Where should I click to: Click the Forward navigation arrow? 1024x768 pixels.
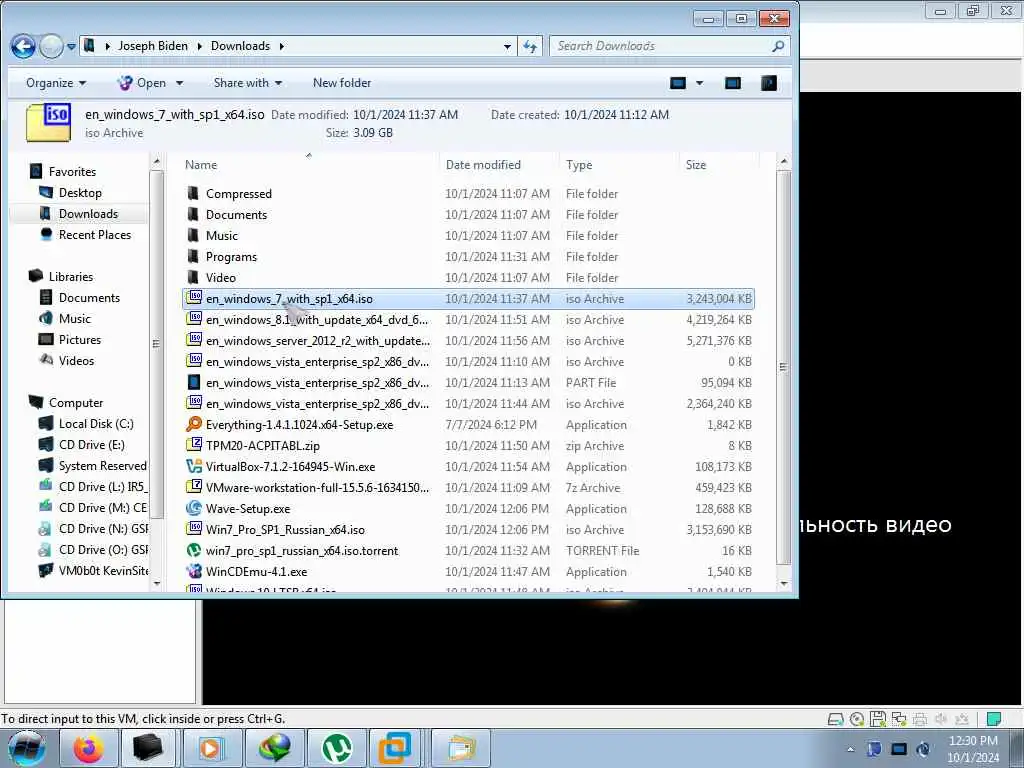[x=51, y=46]
